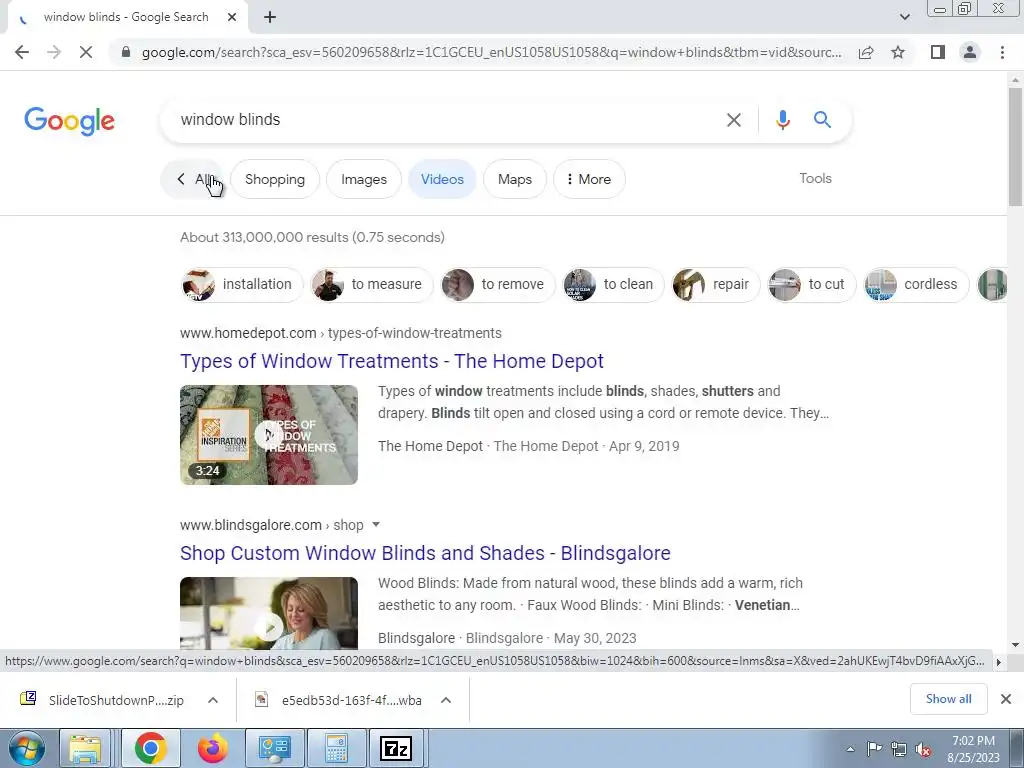Viewport: 1024px width, 768px height.
Task: Open Shop Custom Window Blinds Blindsgalore link
Action: [425, 553]
